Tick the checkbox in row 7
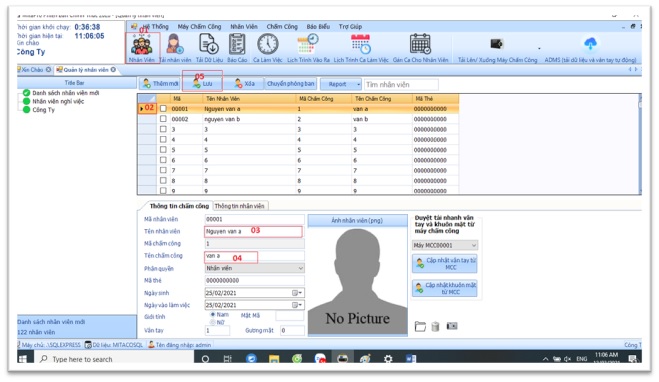The height and width of the screenshot is (382, 659). 163,170
